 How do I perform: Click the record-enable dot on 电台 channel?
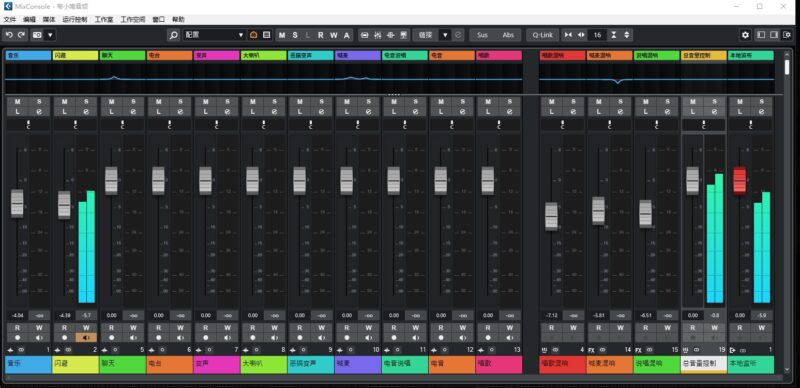pyautogui.click(x=159, y=337)
